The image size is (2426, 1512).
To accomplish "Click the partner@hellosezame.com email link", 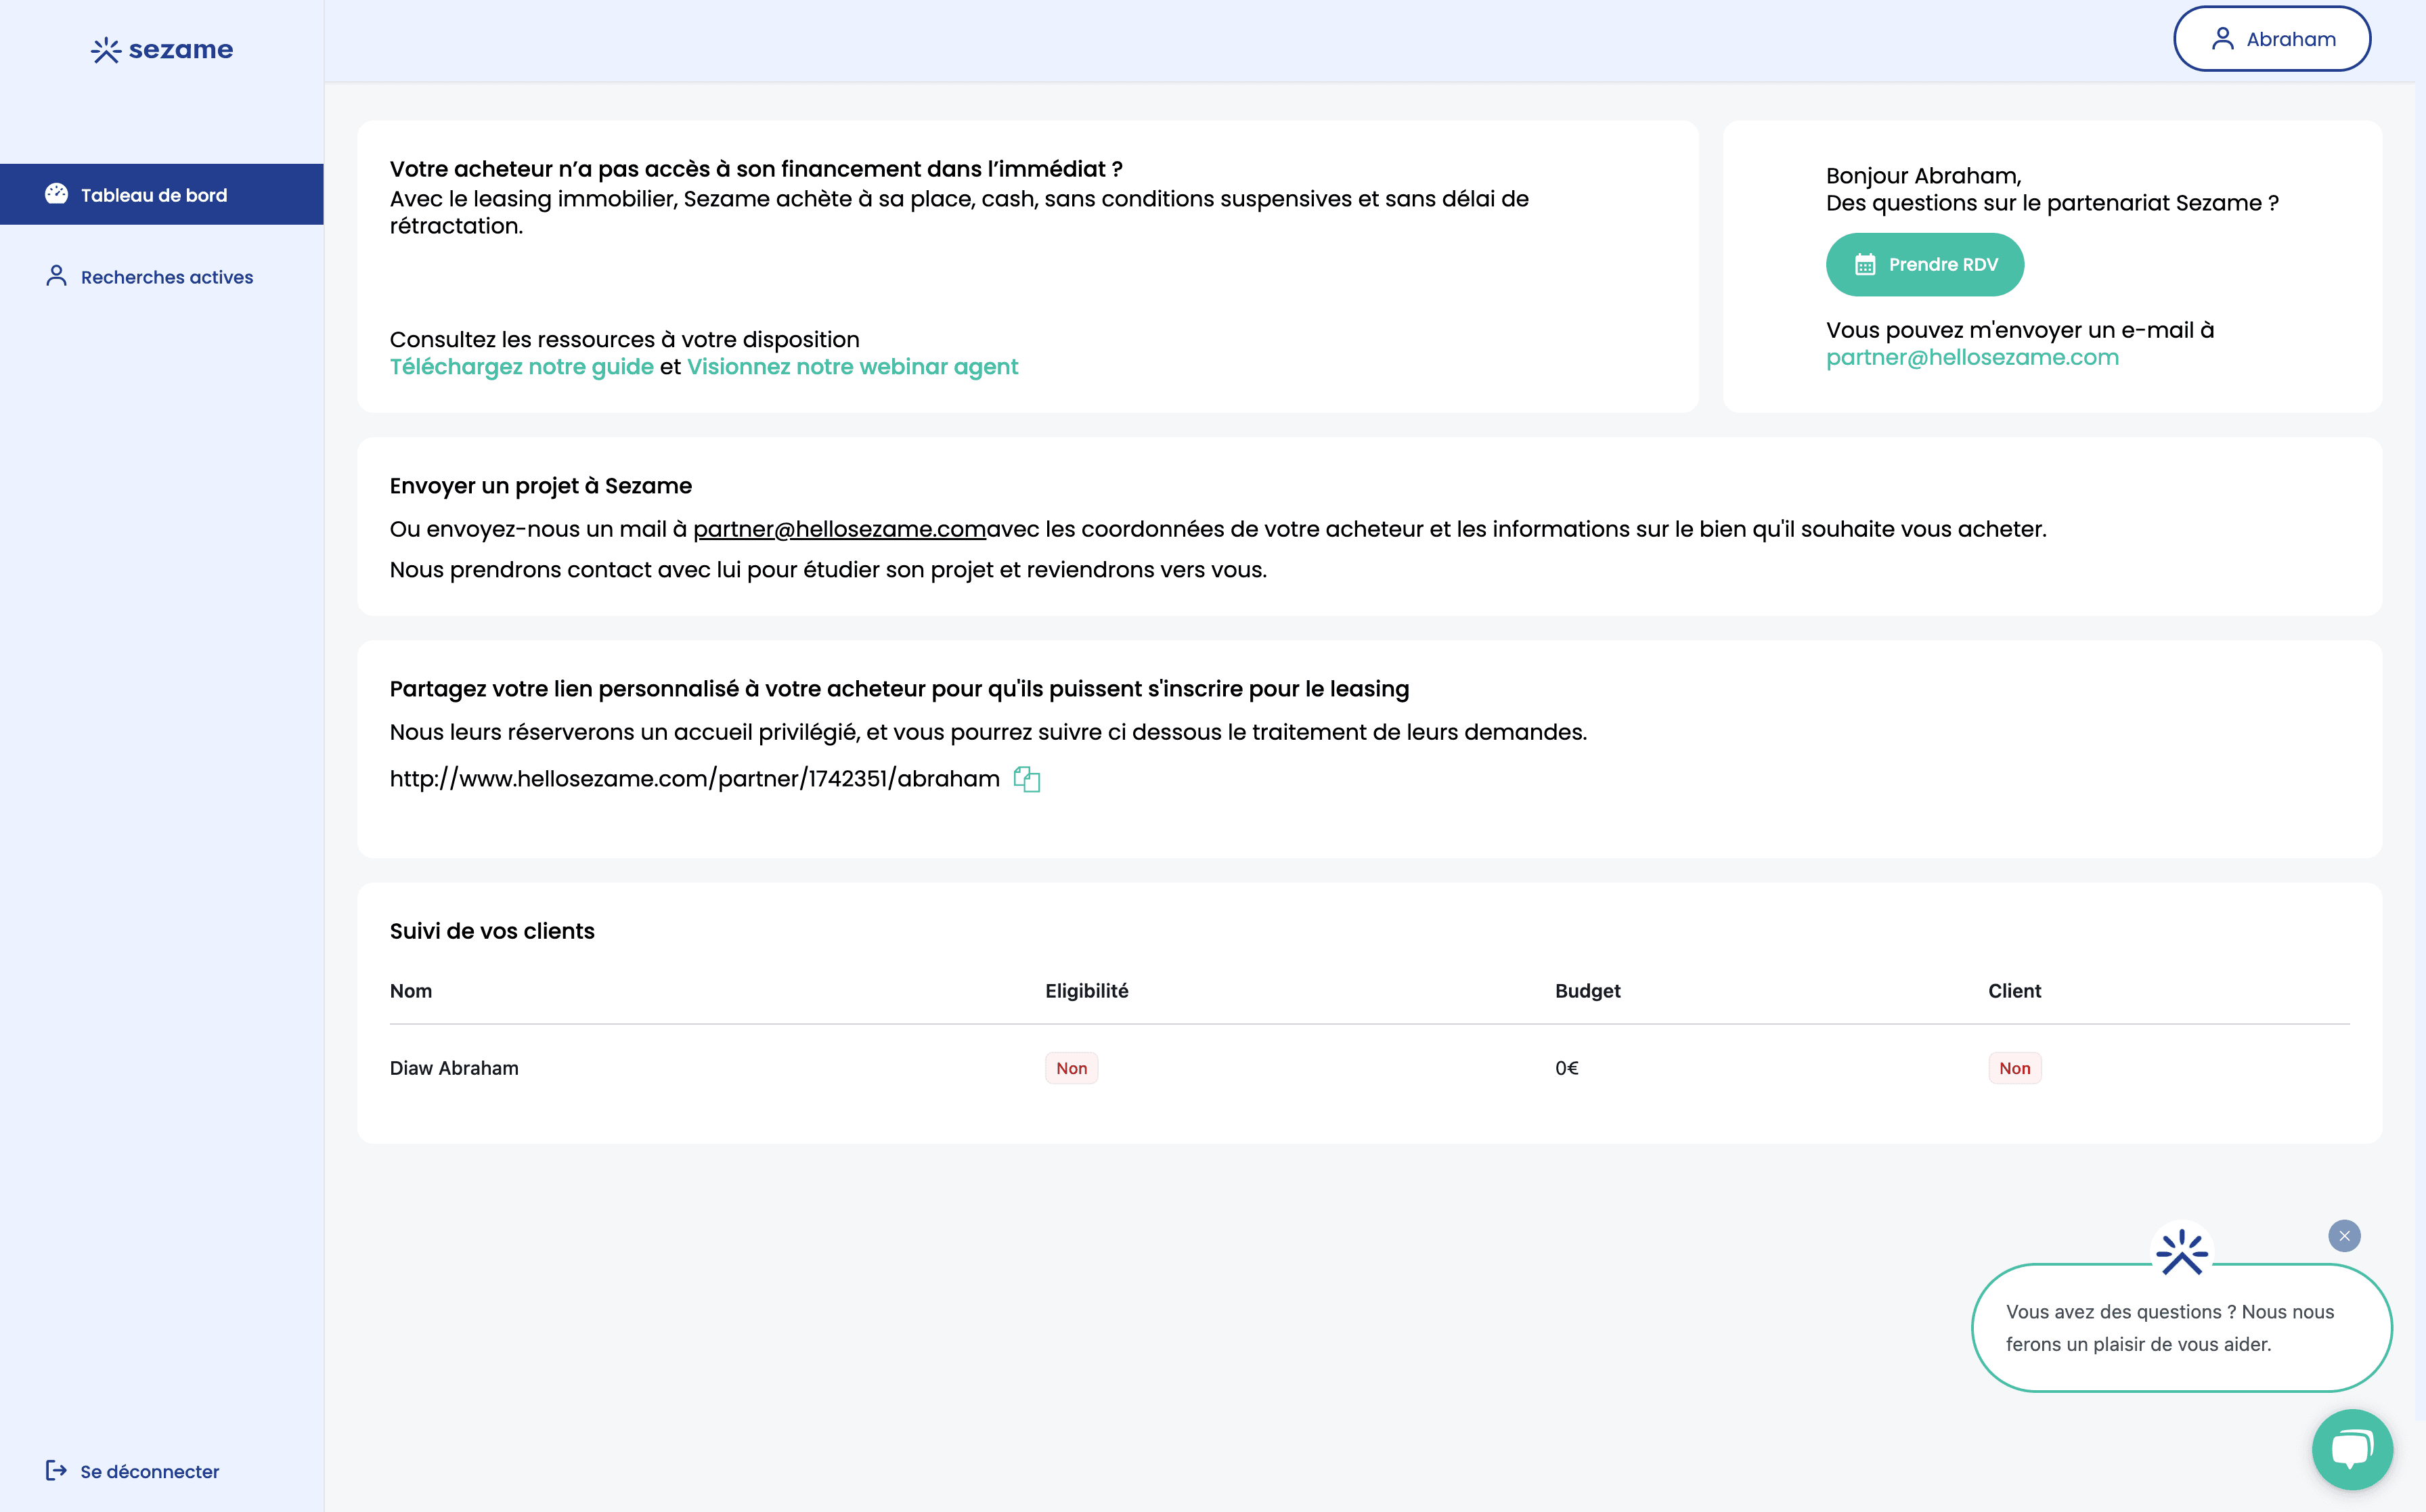I will tap(1973, 357).
